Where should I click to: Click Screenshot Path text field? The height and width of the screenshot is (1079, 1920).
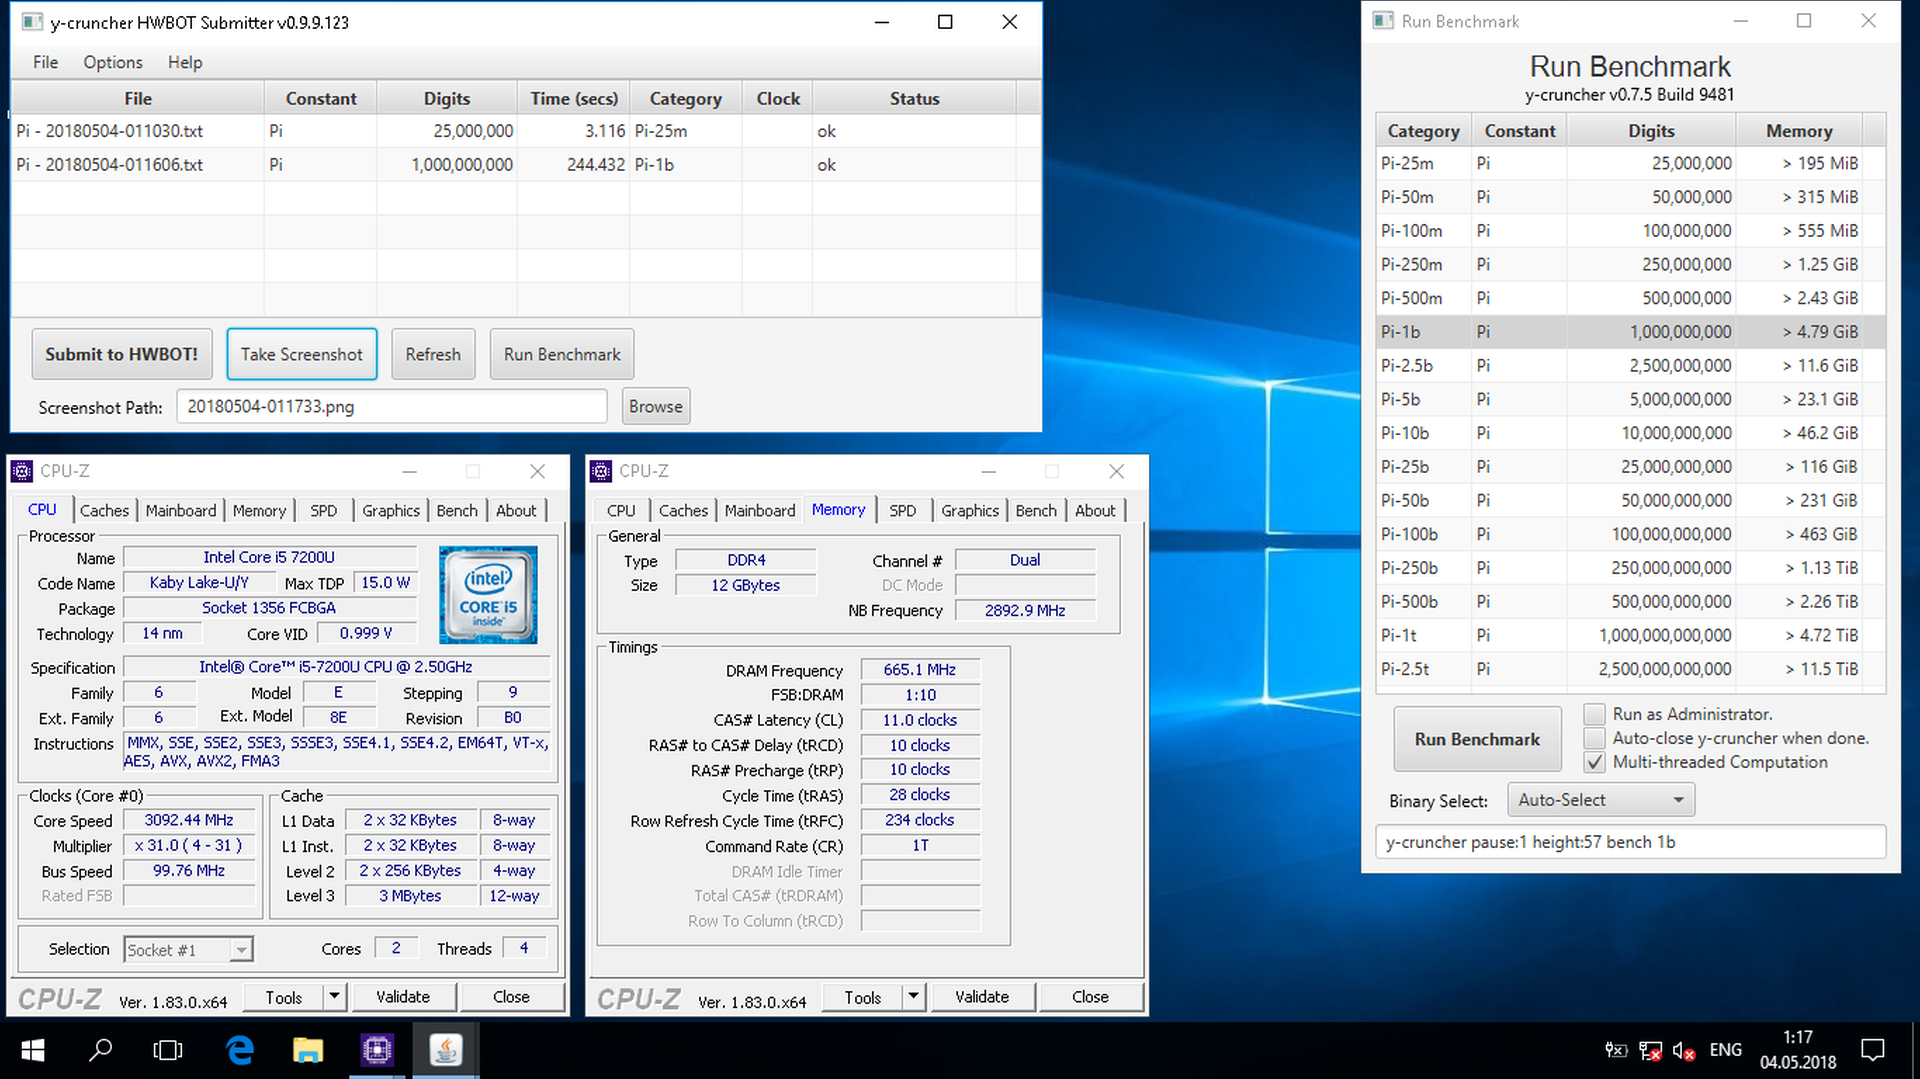click(x=392, y=406)
